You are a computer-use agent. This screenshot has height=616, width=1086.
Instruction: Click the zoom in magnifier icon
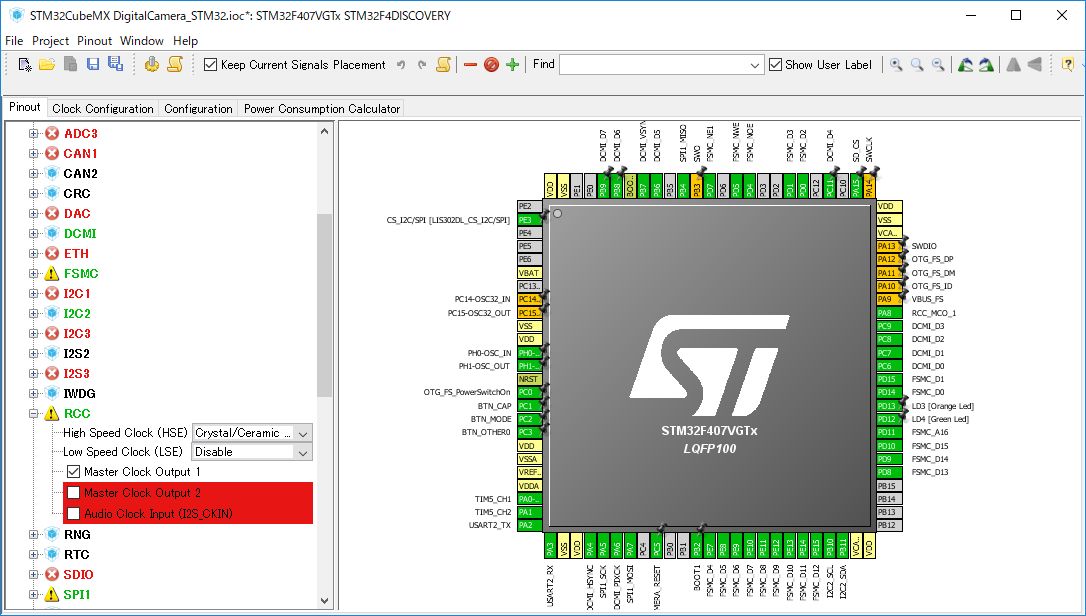[x=896, y=63]
